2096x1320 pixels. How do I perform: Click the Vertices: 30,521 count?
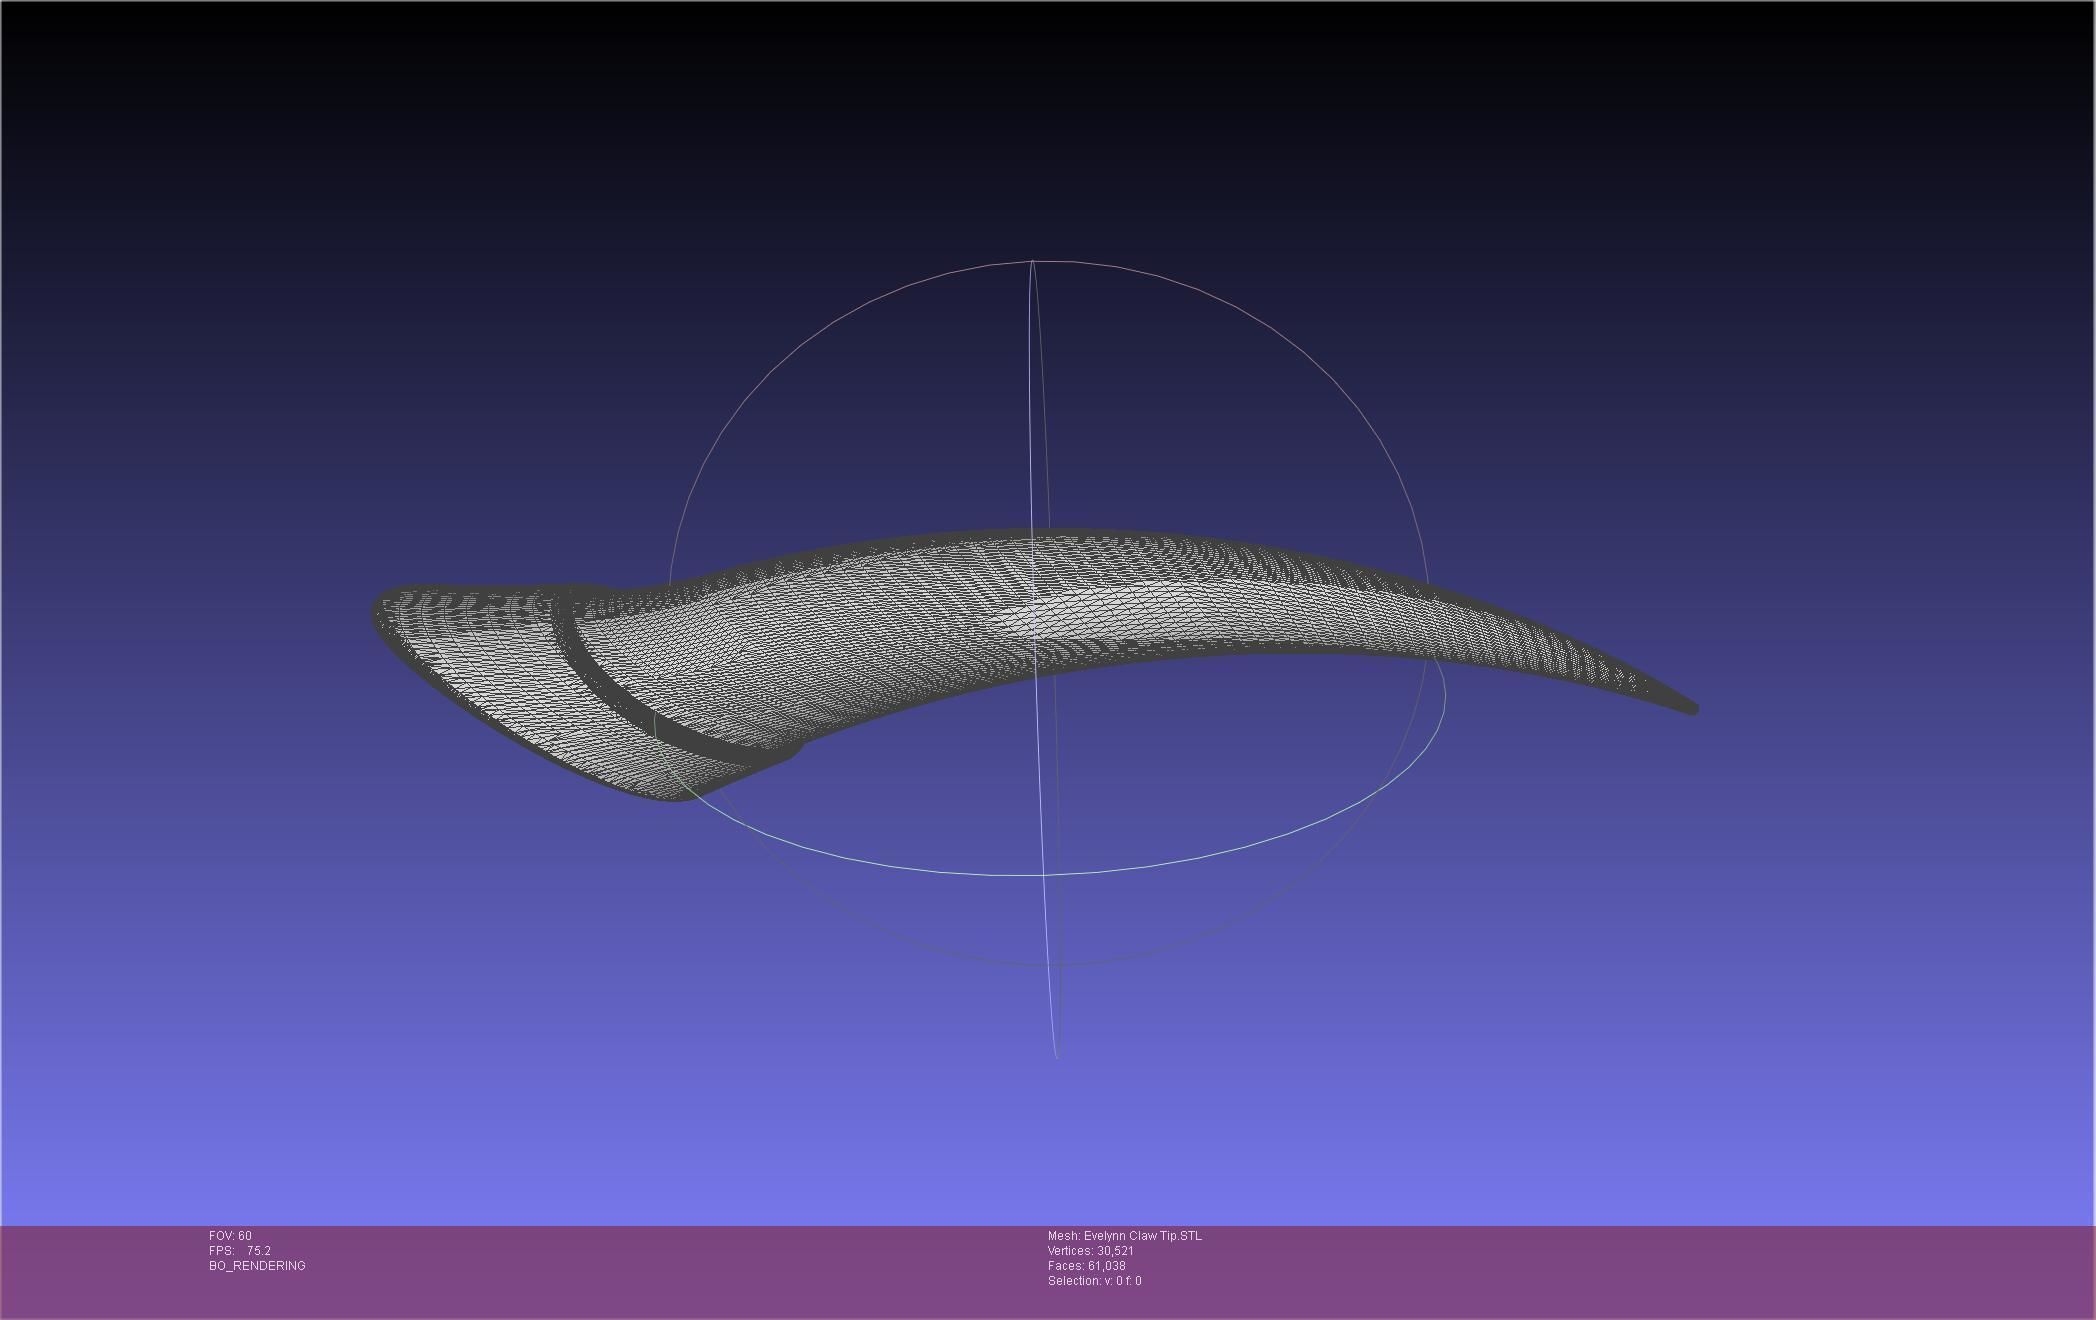pyautogui.click(x=1090, y=1251)
